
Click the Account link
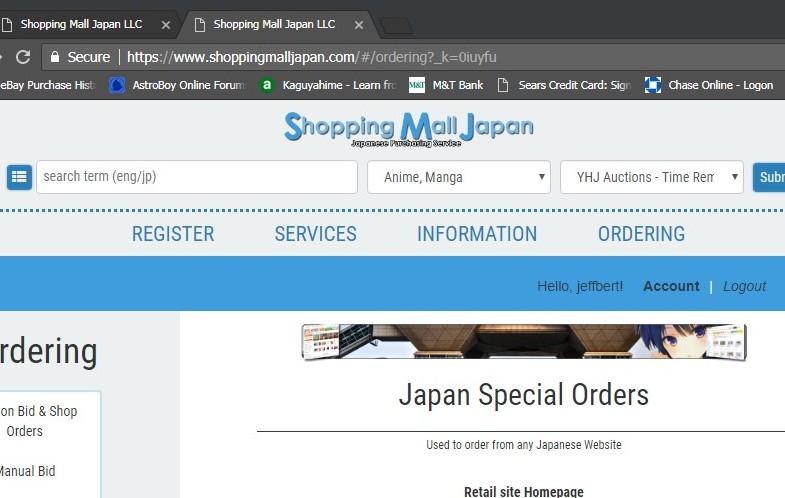click(x=671, y=286)
